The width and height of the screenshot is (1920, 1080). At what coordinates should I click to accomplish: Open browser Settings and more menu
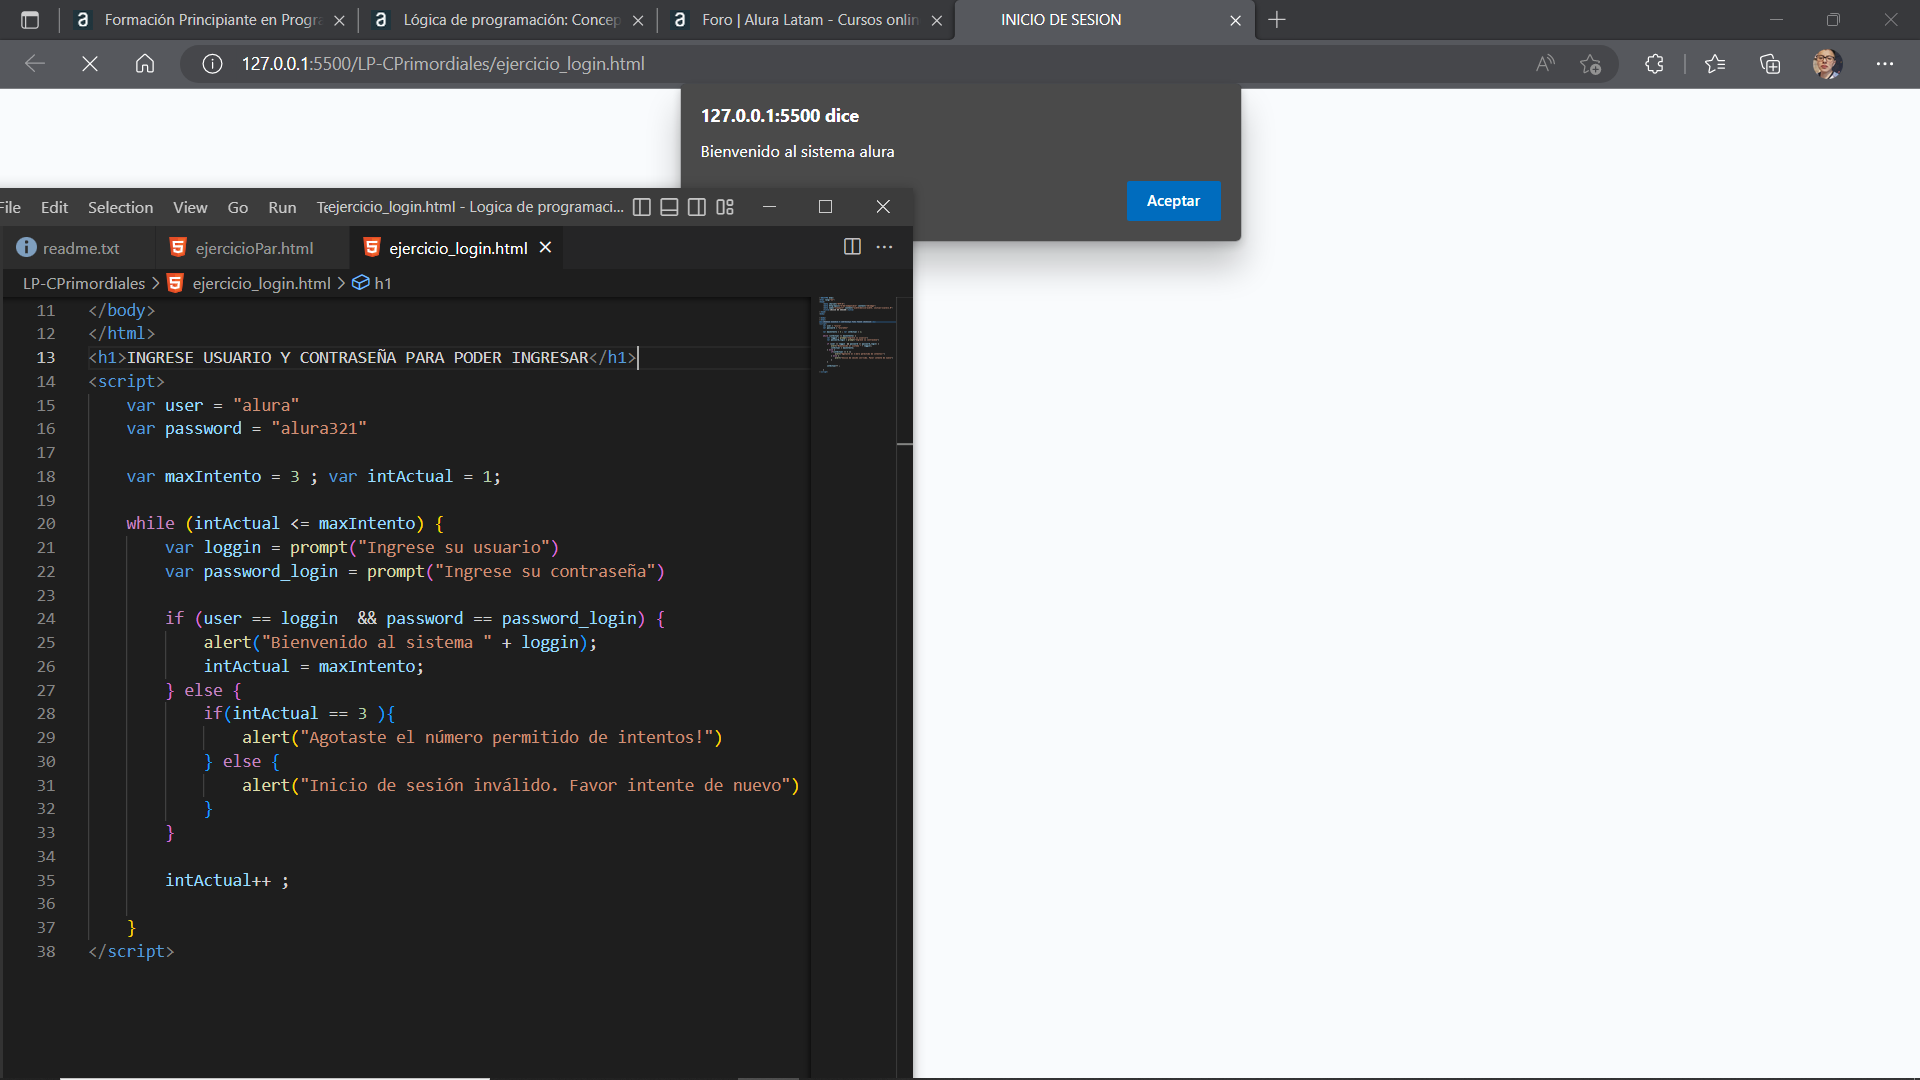[1885, 64]
